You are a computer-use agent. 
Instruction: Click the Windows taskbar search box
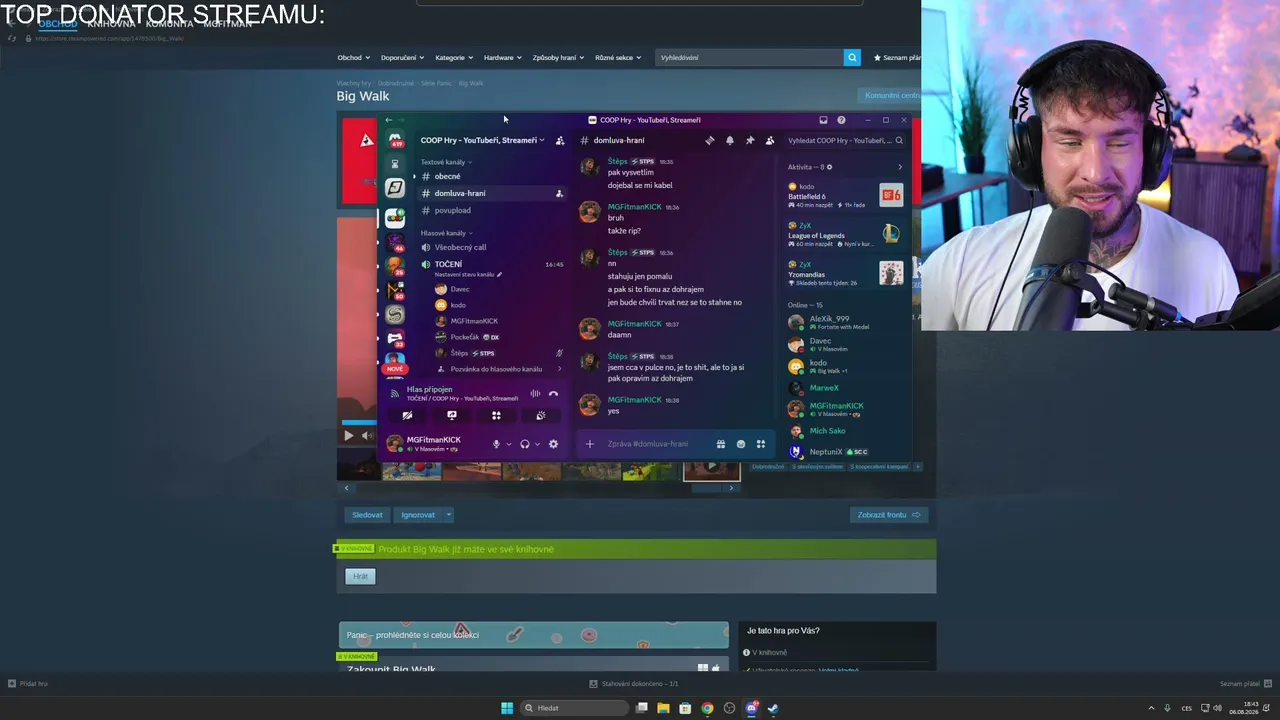point(574,708)
